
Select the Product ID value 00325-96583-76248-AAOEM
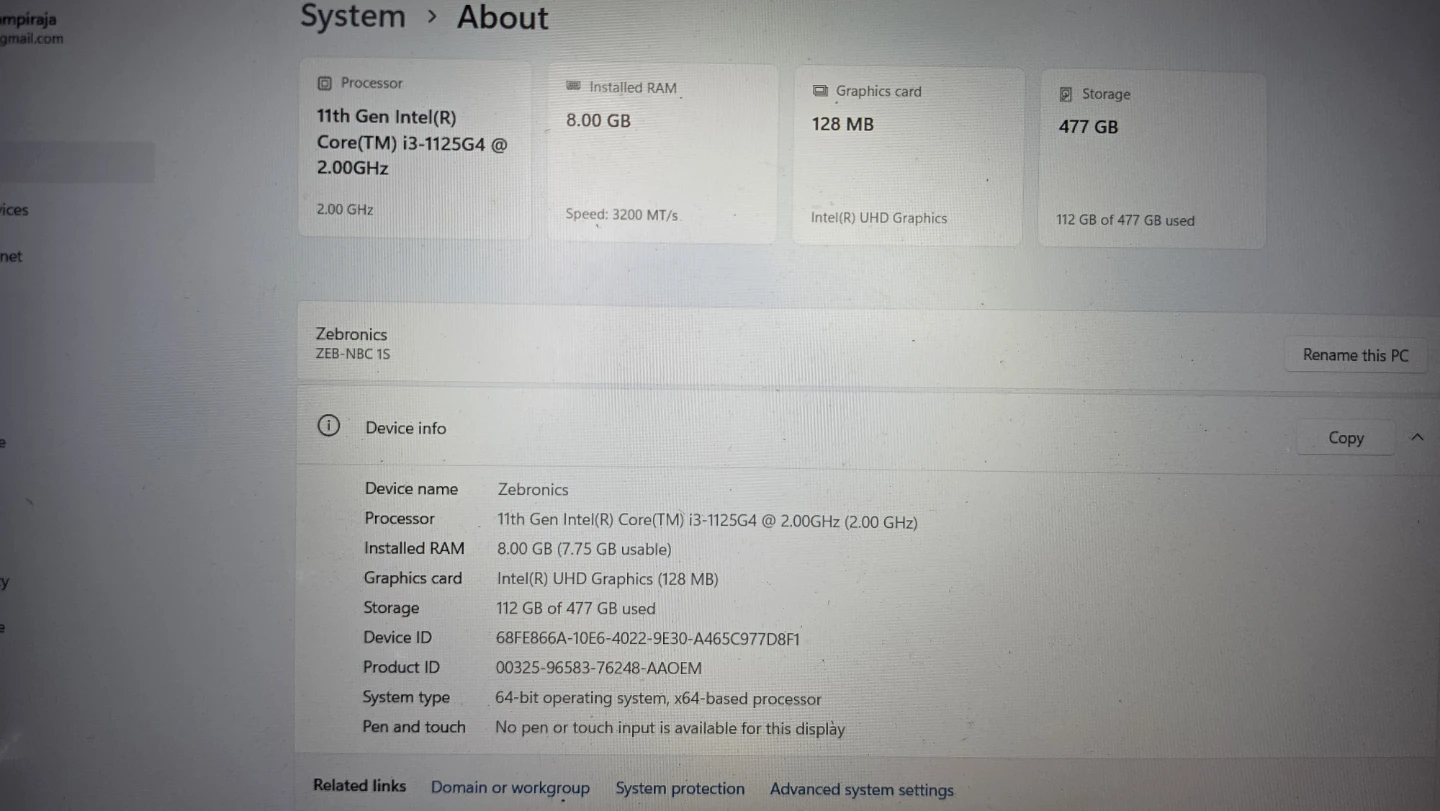pyautogui.click(x=599, y=668)
